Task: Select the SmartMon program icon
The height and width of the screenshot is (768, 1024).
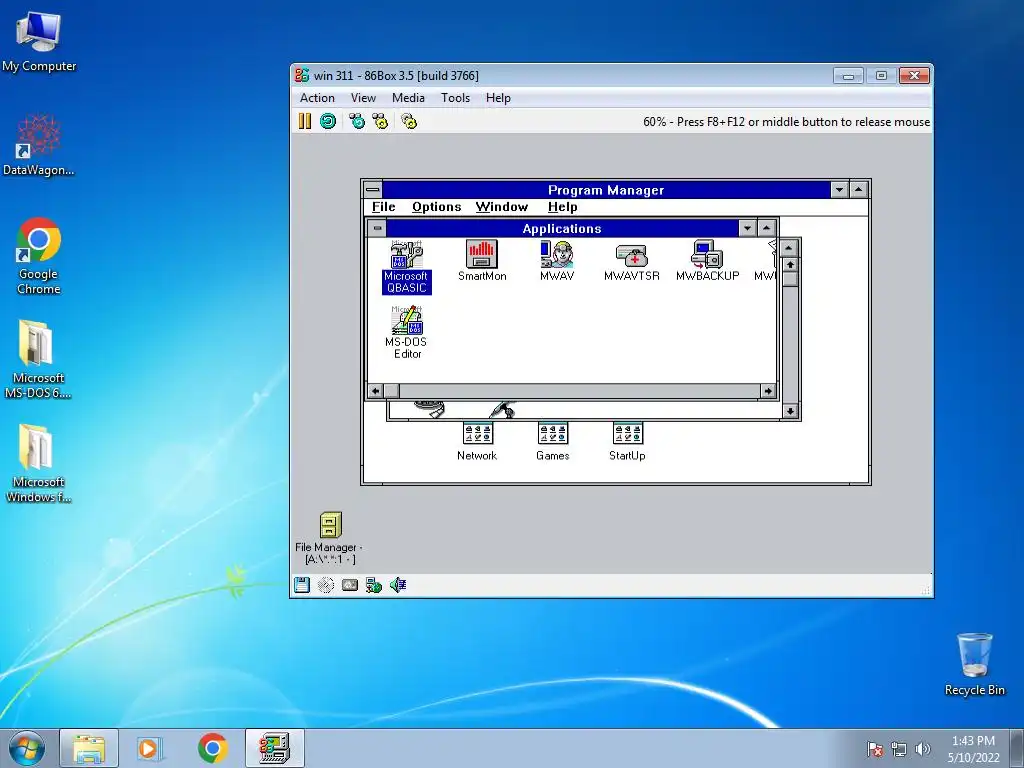Action: coord(482,261)
